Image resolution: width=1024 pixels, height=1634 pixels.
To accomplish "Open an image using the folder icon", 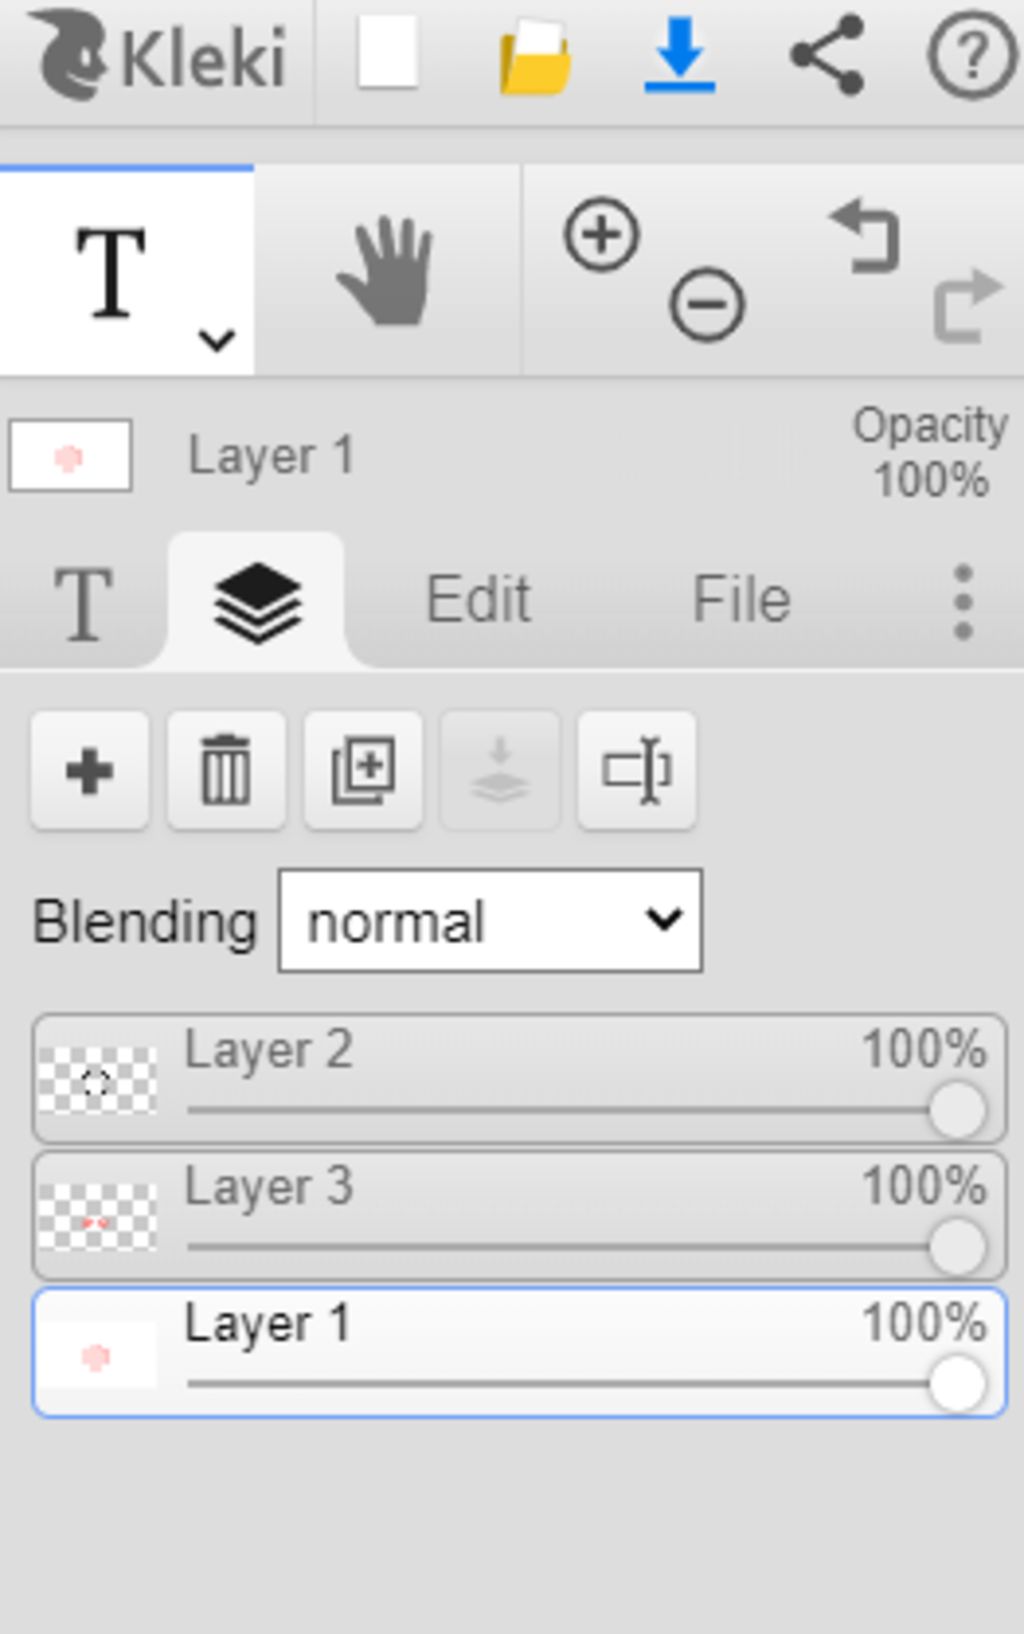I will point(535,56).
